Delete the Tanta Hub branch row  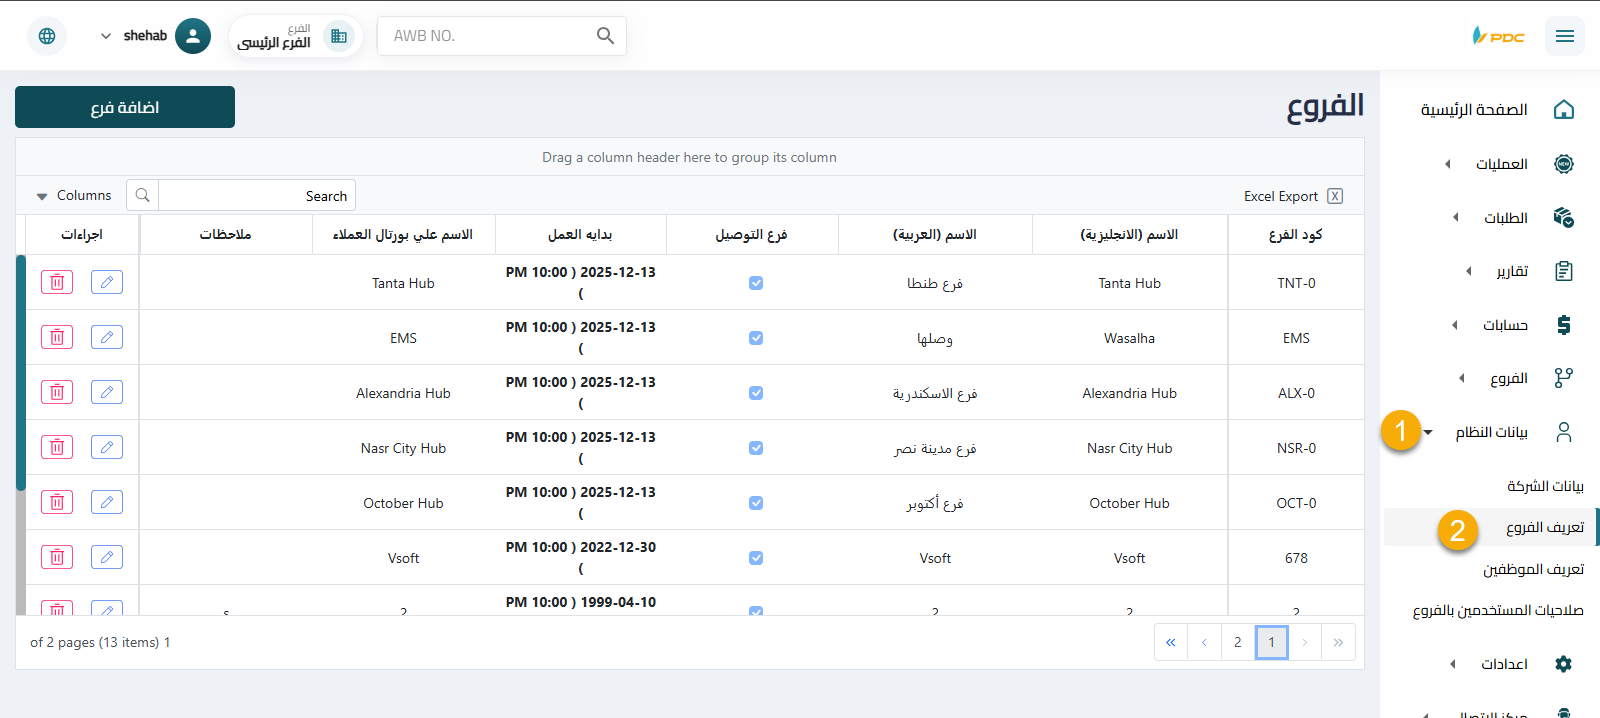tap(57, 282)
